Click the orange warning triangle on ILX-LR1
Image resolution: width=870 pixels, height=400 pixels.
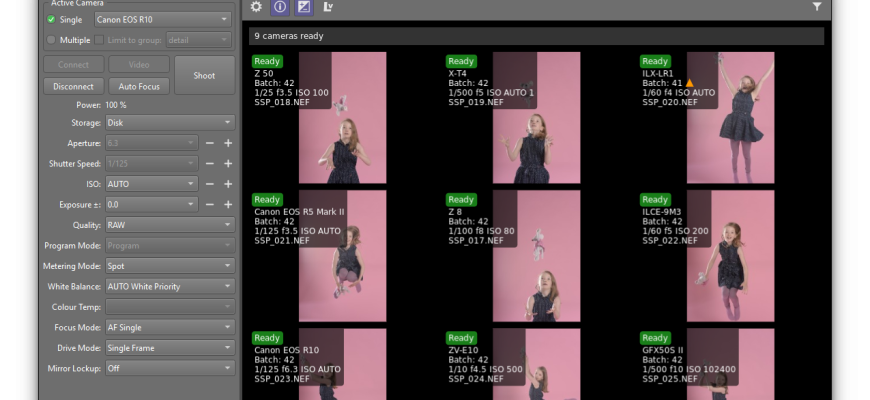[x=689, y=83]
